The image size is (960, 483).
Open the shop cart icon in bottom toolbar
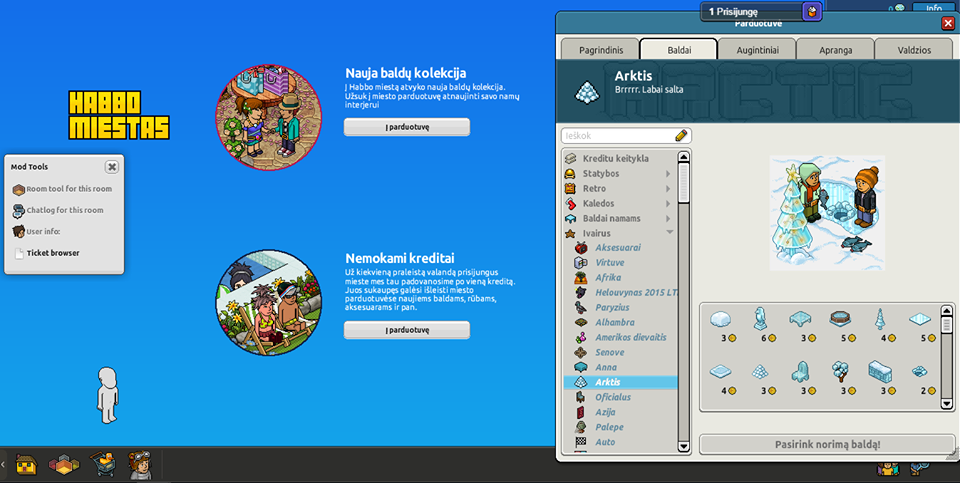click(x=103, y=464)
